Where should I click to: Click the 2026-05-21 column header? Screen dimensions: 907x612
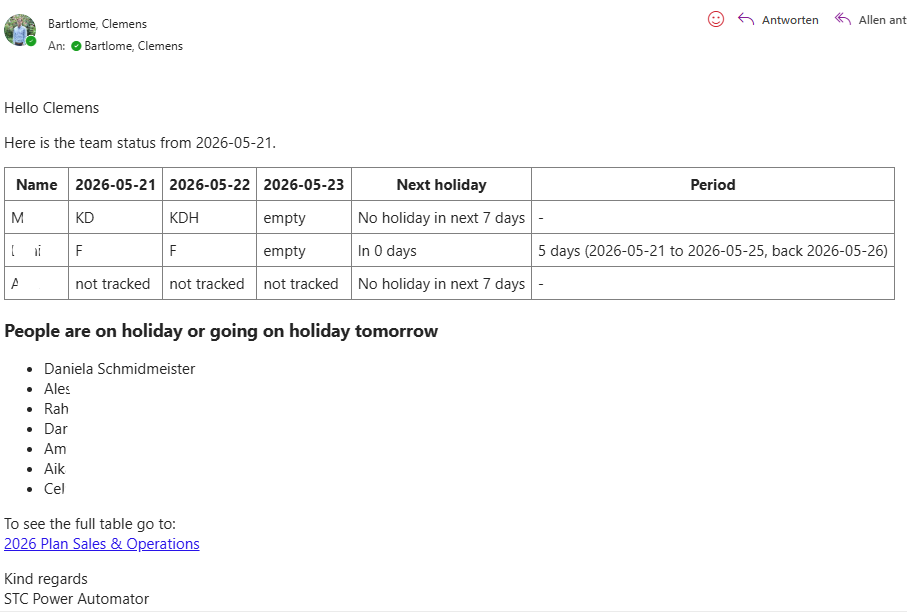(x=116, y=185)
